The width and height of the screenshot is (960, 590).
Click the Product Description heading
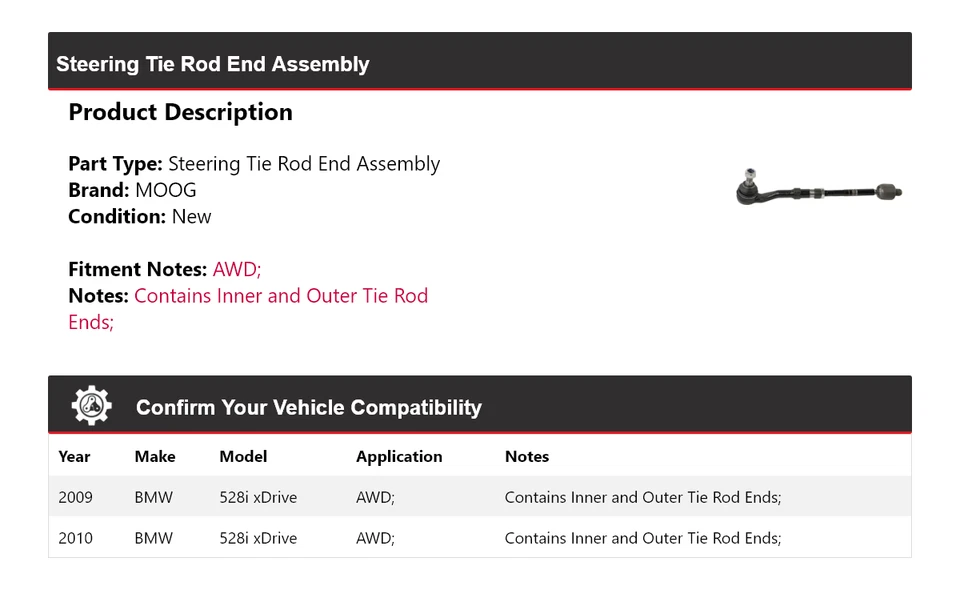click(x=180, y=112)
